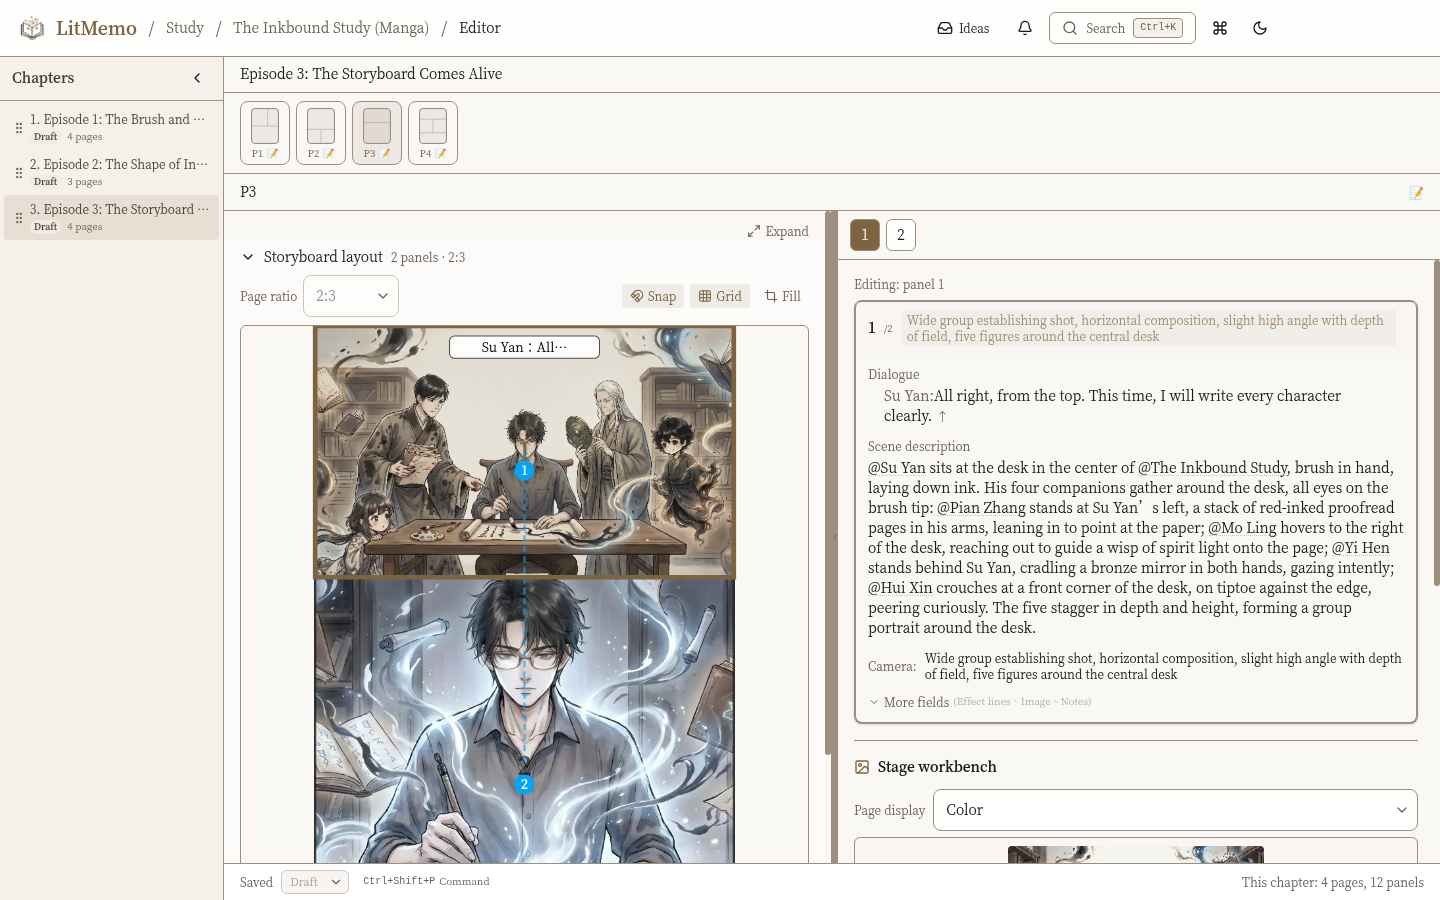The width and height of the screenshot is (1440, 900).
Task: Click the Editor breadcrumb
Action: (480, 28)
